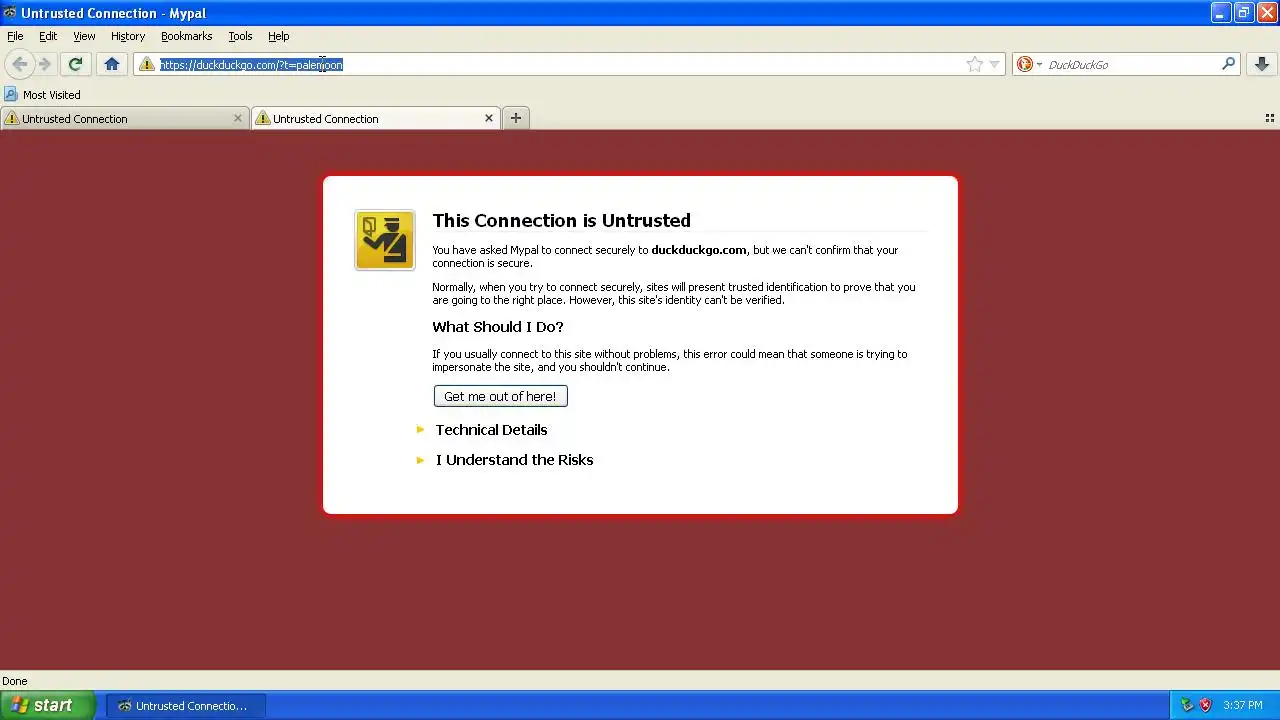Click the 'This Connection is Untrusted' heading
The width and height of the screenshot is (1280, 720).
(561, 220)
